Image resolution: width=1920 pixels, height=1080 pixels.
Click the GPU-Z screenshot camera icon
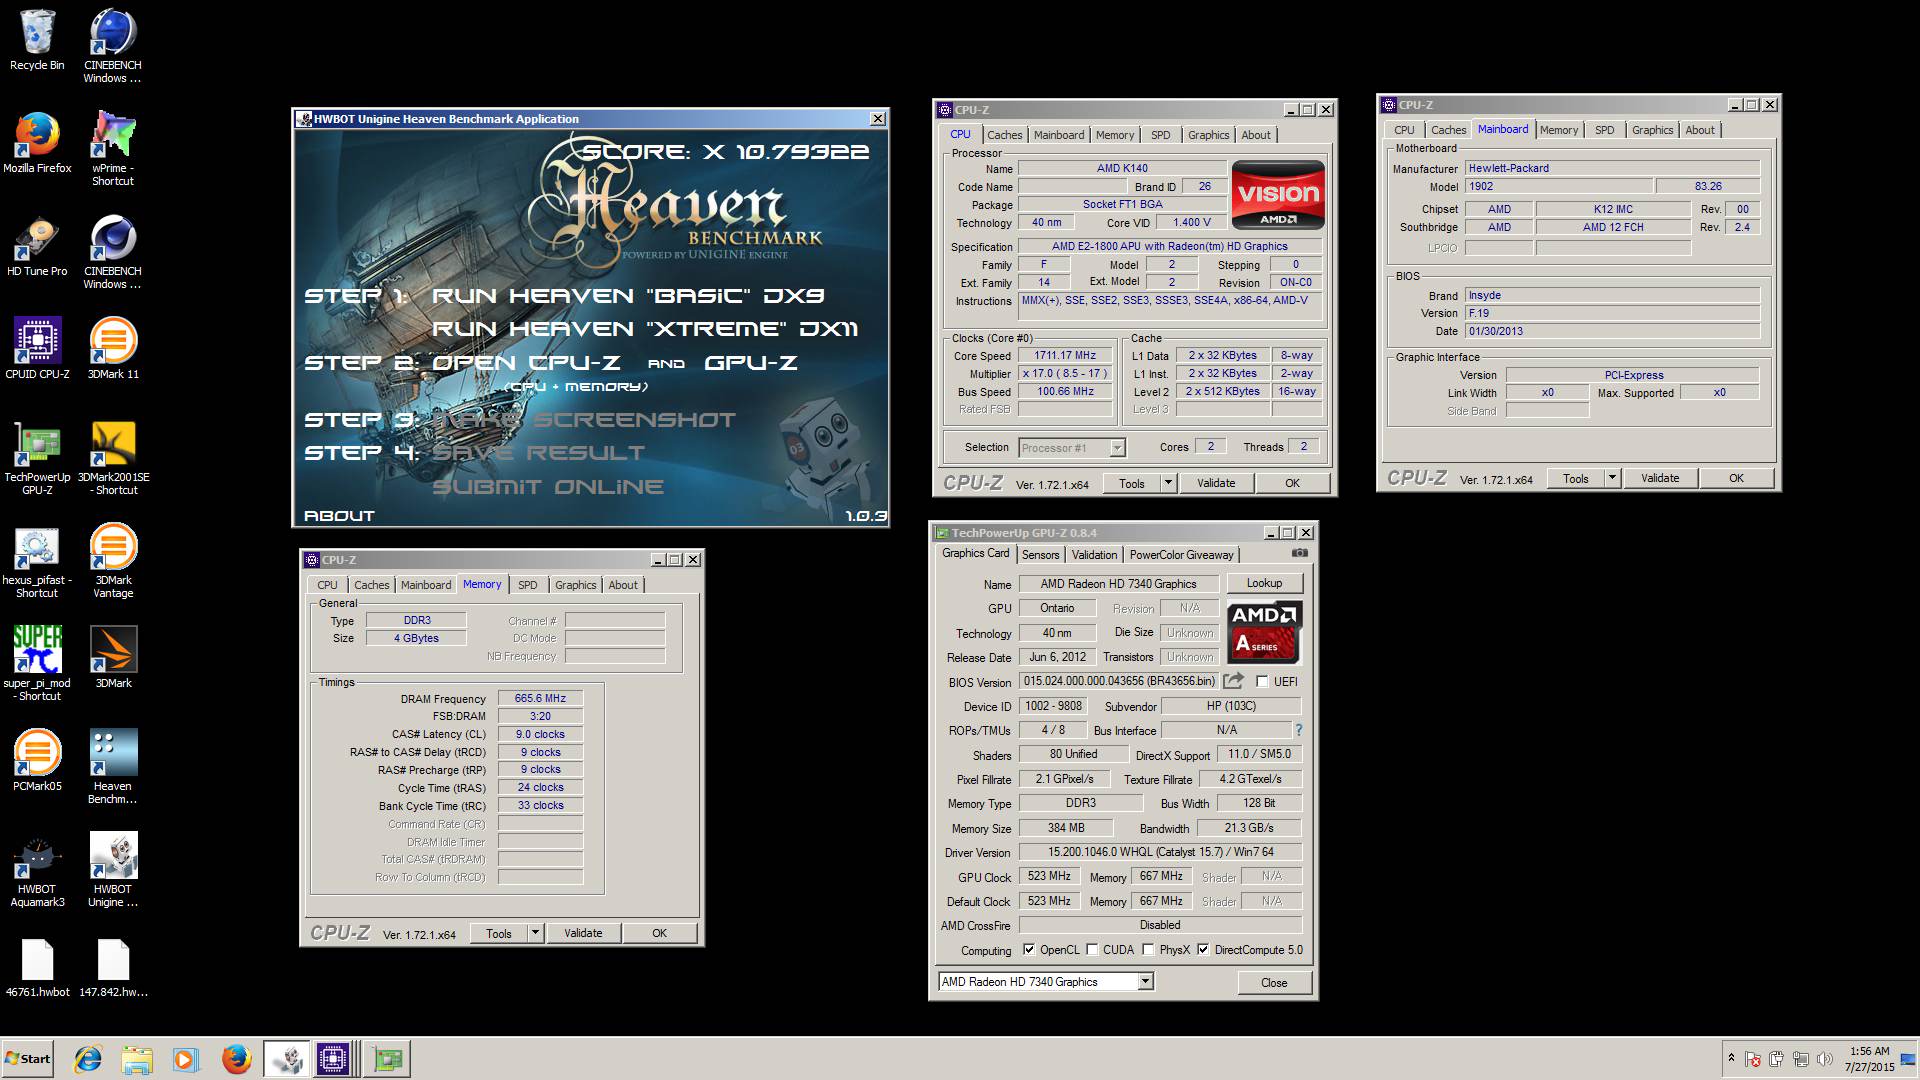pyautogui.click(x=1299, y=553)
